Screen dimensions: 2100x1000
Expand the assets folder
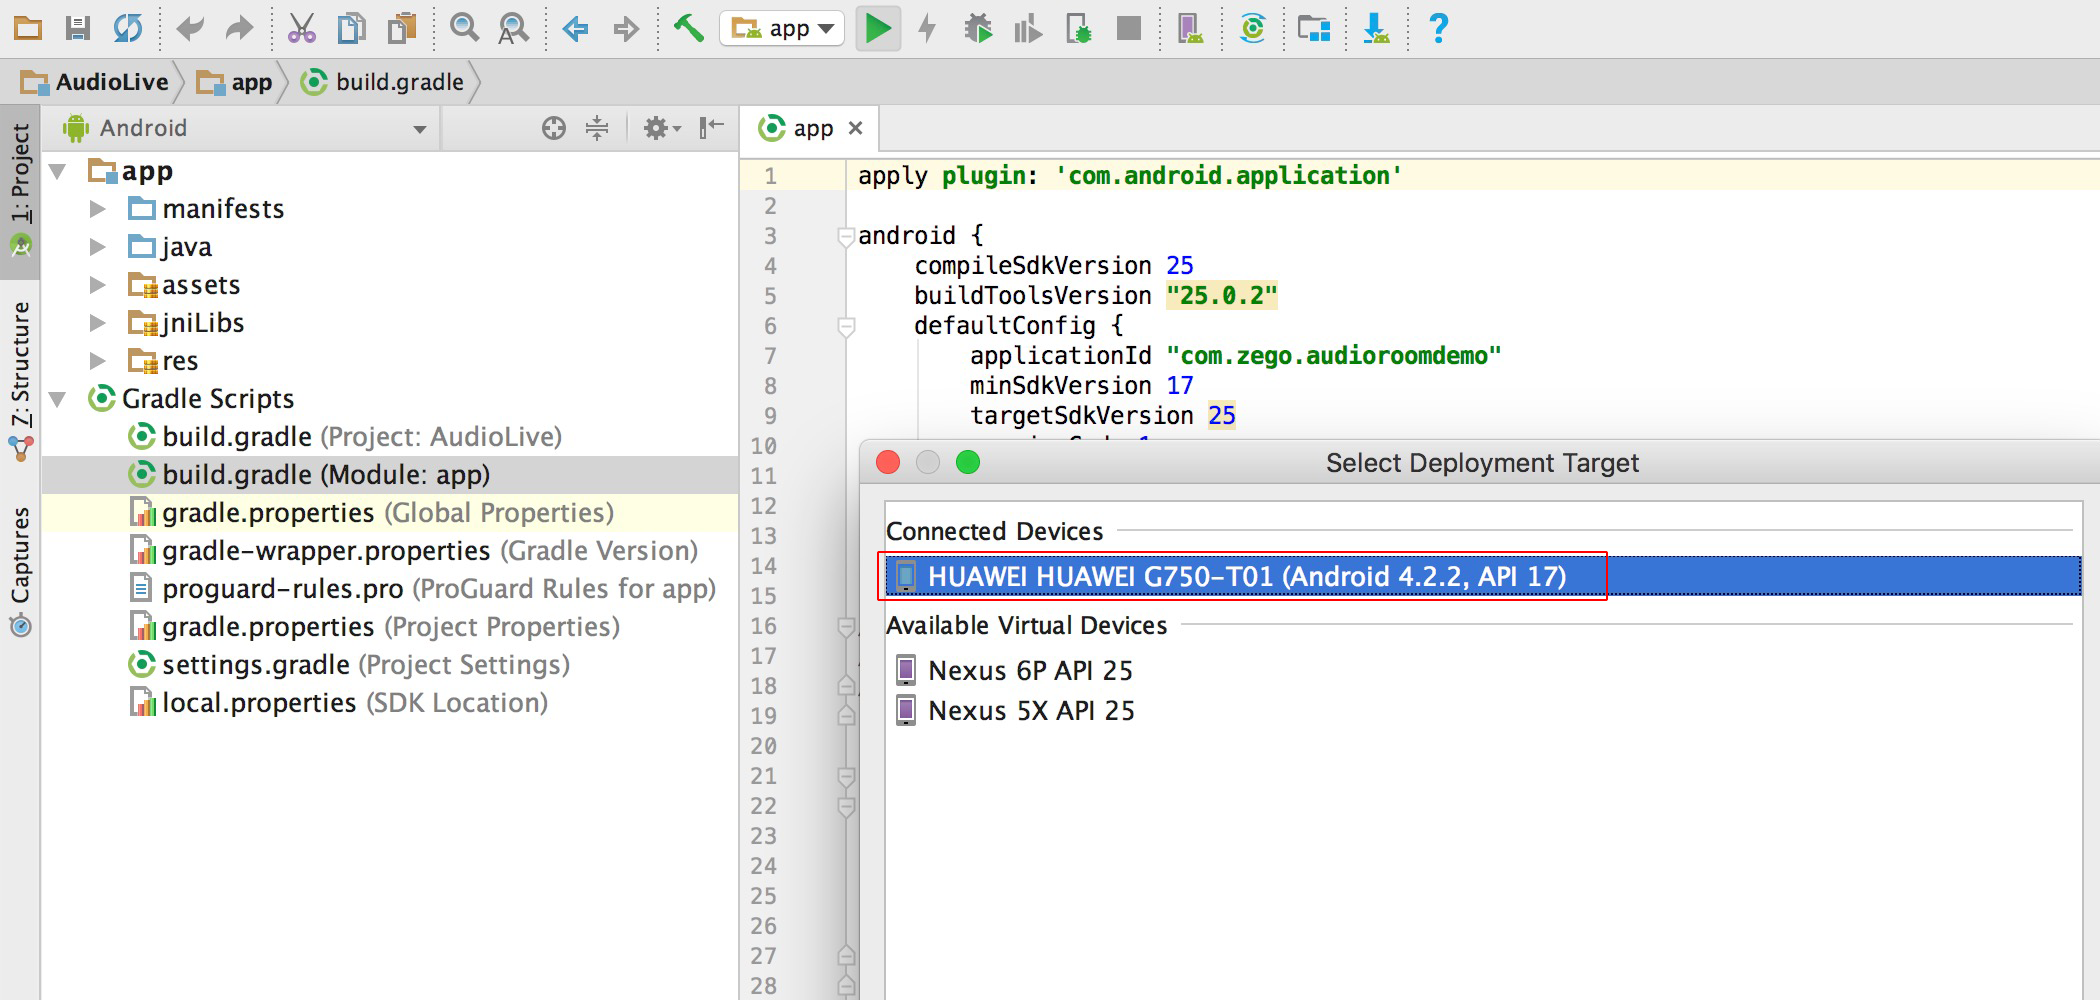click(97, 285)
